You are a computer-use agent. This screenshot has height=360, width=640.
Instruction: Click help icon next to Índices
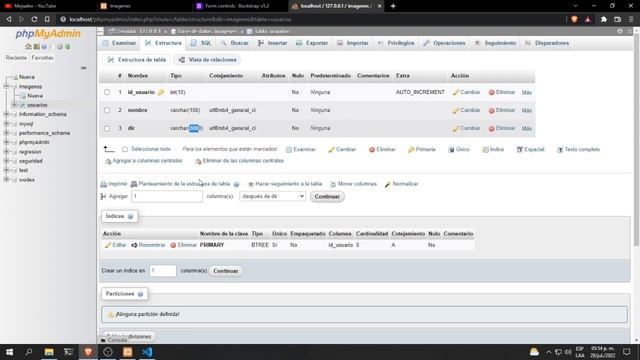click(x=130, y=216)
